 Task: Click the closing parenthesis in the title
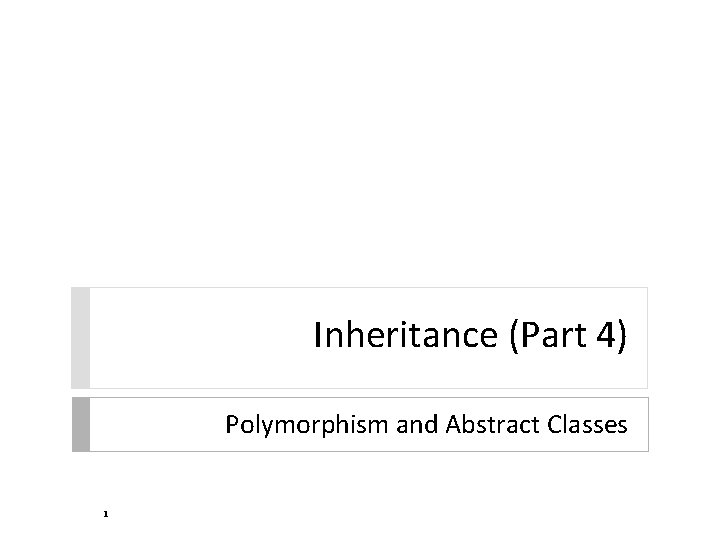point(623,338)
